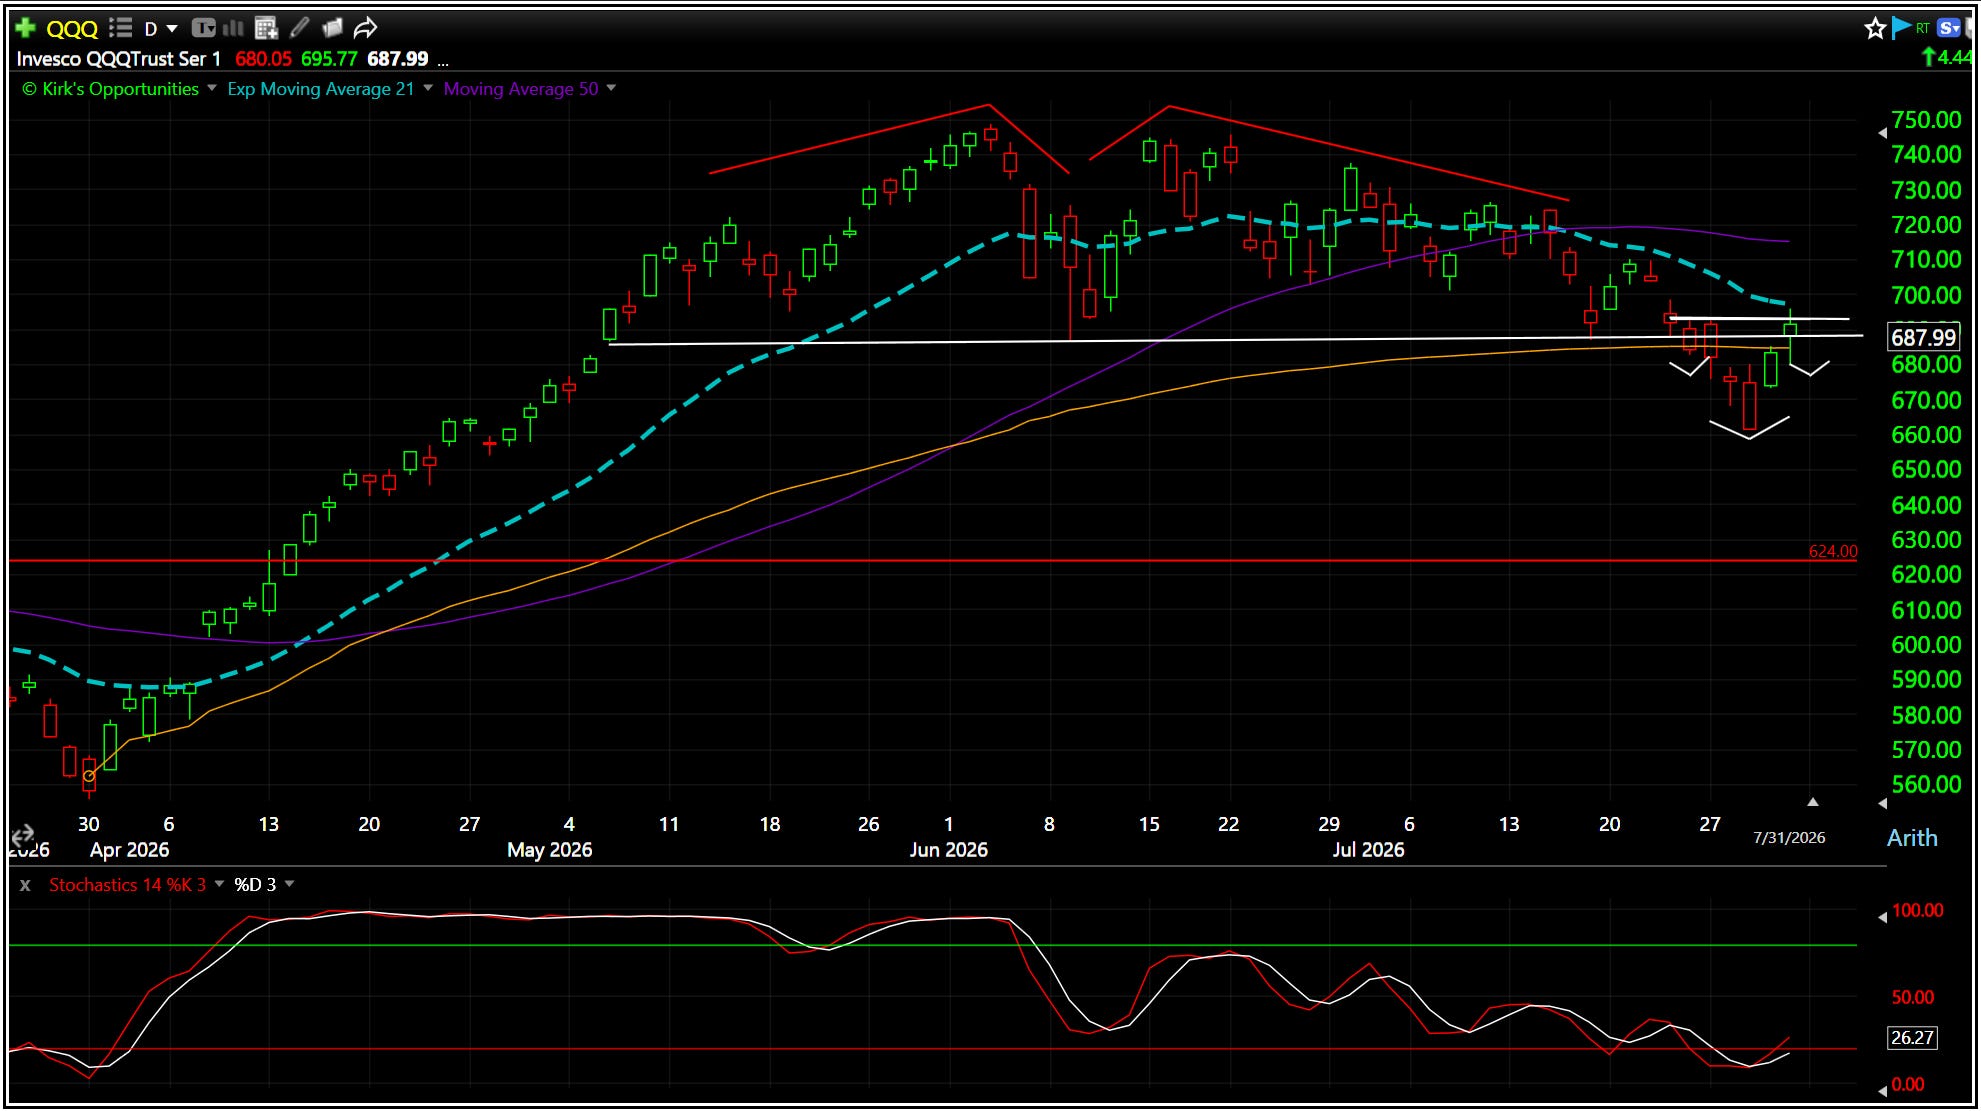Open the timeframe D dropdown
The width and height of the screenshot is (1981, 1111).
click(x=161, y=29)
